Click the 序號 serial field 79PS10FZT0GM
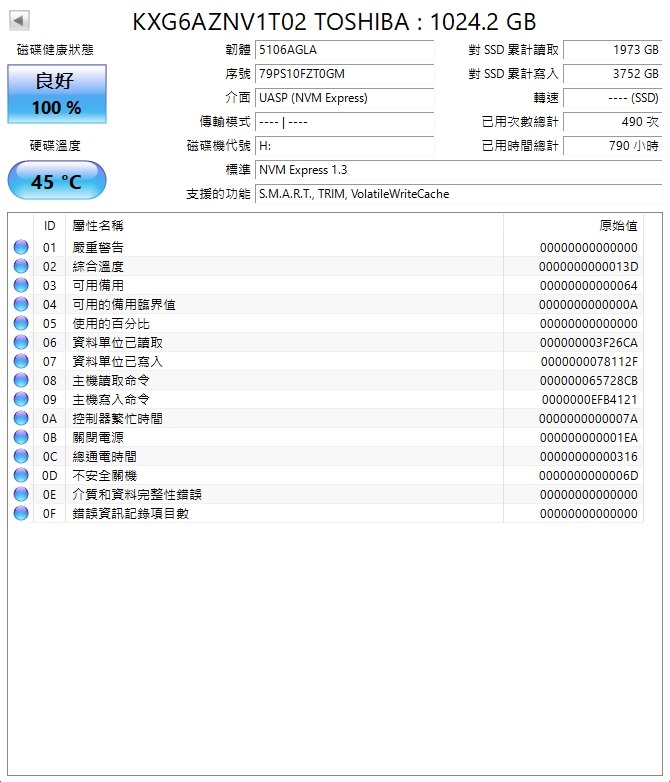The height and width of the screenshot is (782, 670). (x=344, y=74)
